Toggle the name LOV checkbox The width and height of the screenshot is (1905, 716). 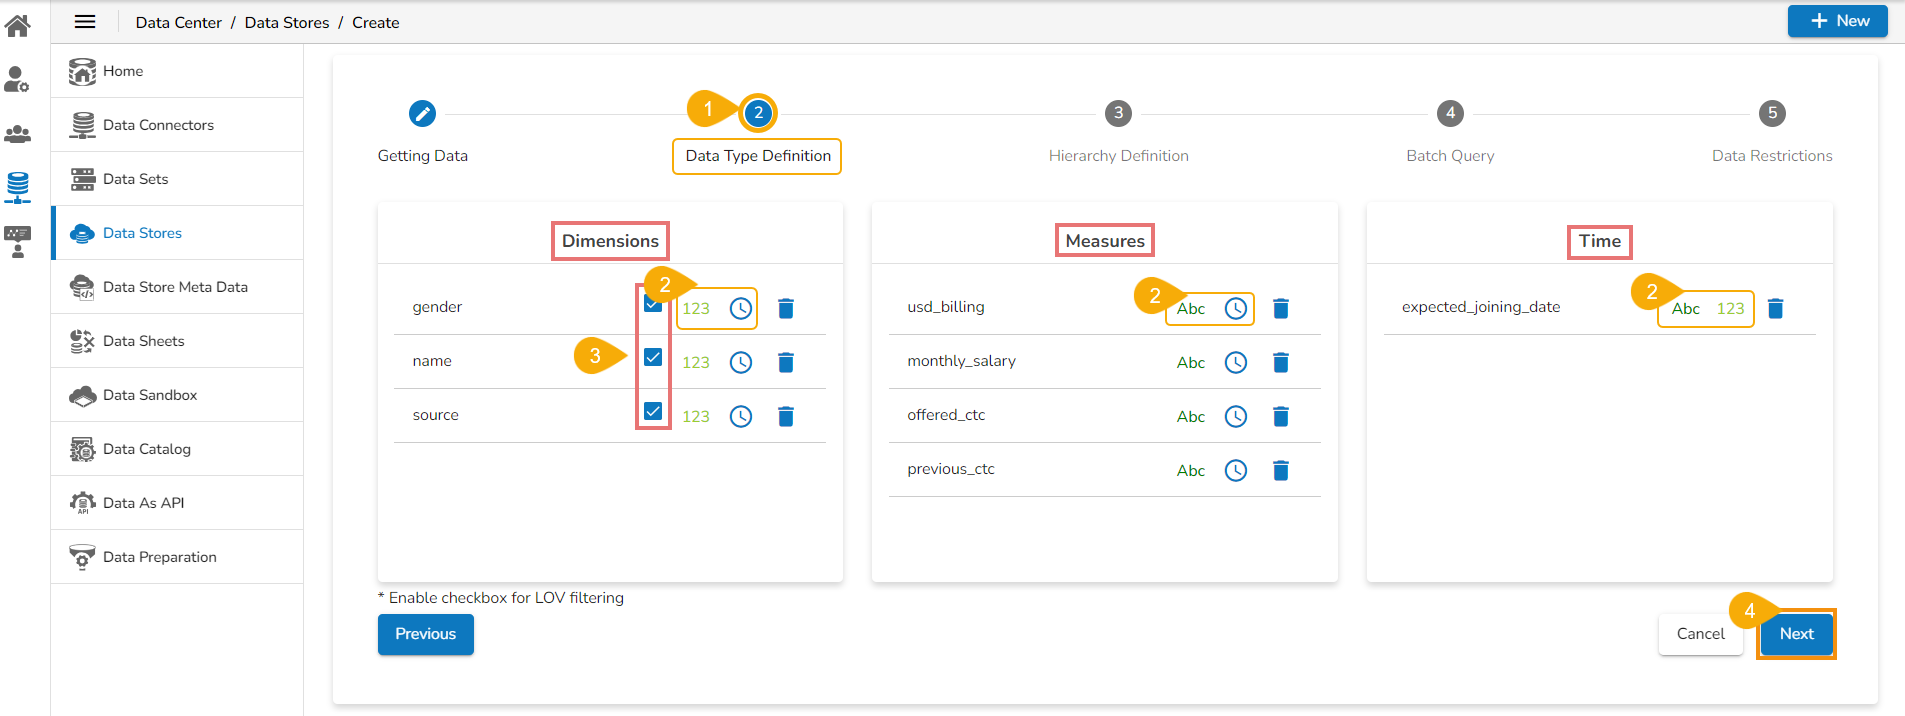pos(653,357)
